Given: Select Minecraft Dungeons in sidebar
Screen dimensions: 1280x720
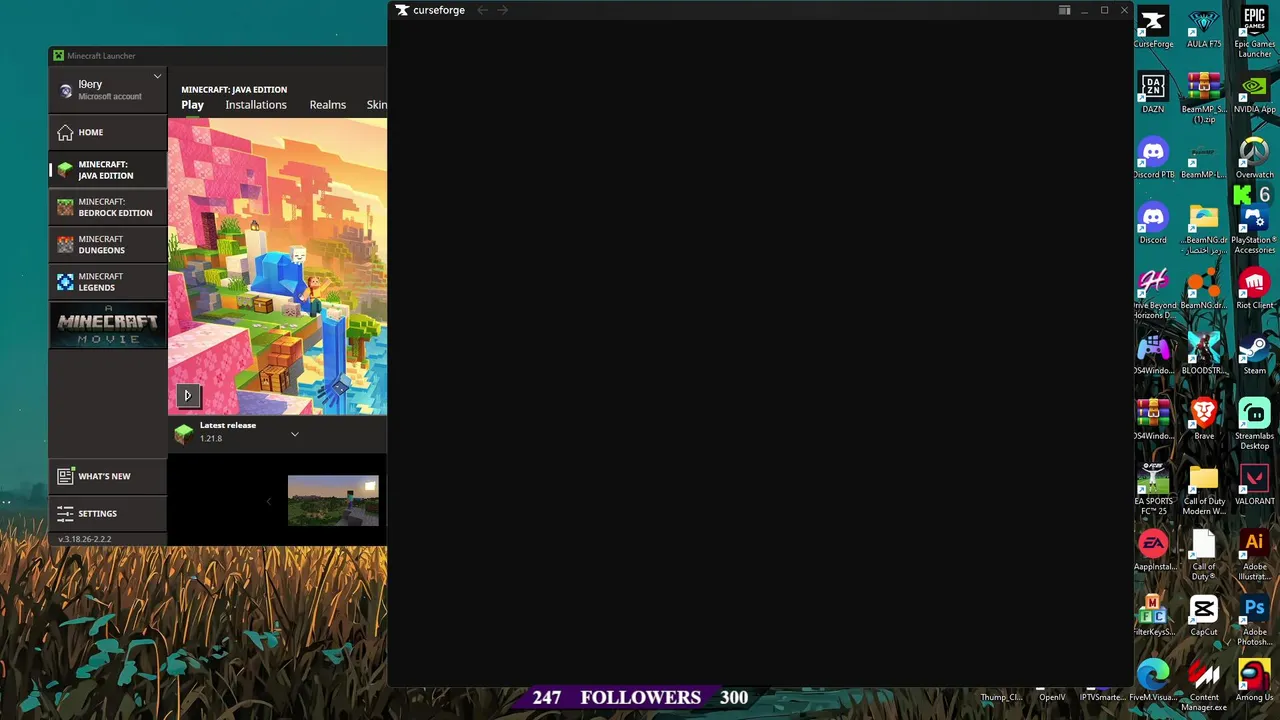Looking at the screenshot, I should tap(108, 244).
